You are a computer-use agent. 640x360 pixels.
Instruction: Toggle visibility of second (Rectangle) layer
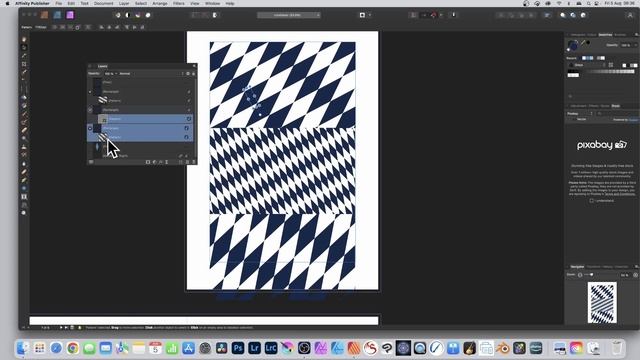tap(189, 110)
